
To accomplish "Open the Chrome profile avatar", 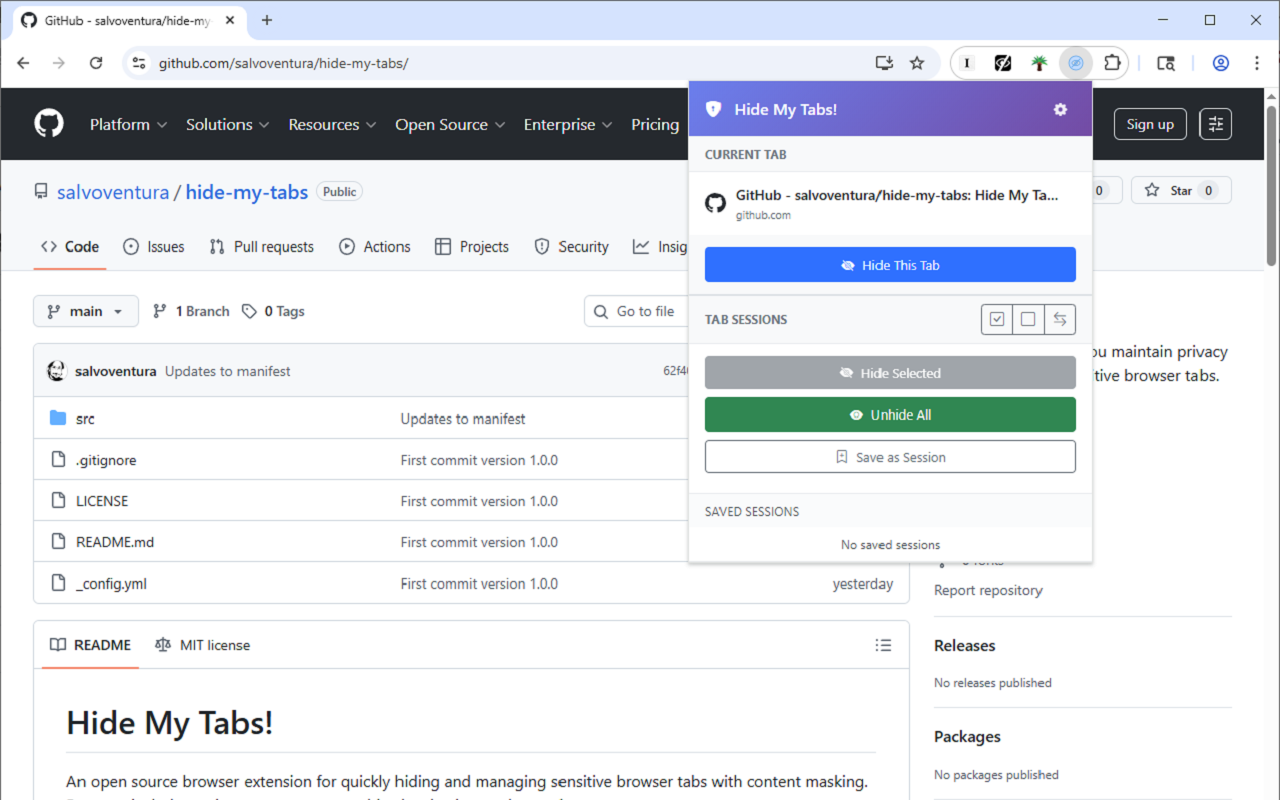I will coord(1221,63).
